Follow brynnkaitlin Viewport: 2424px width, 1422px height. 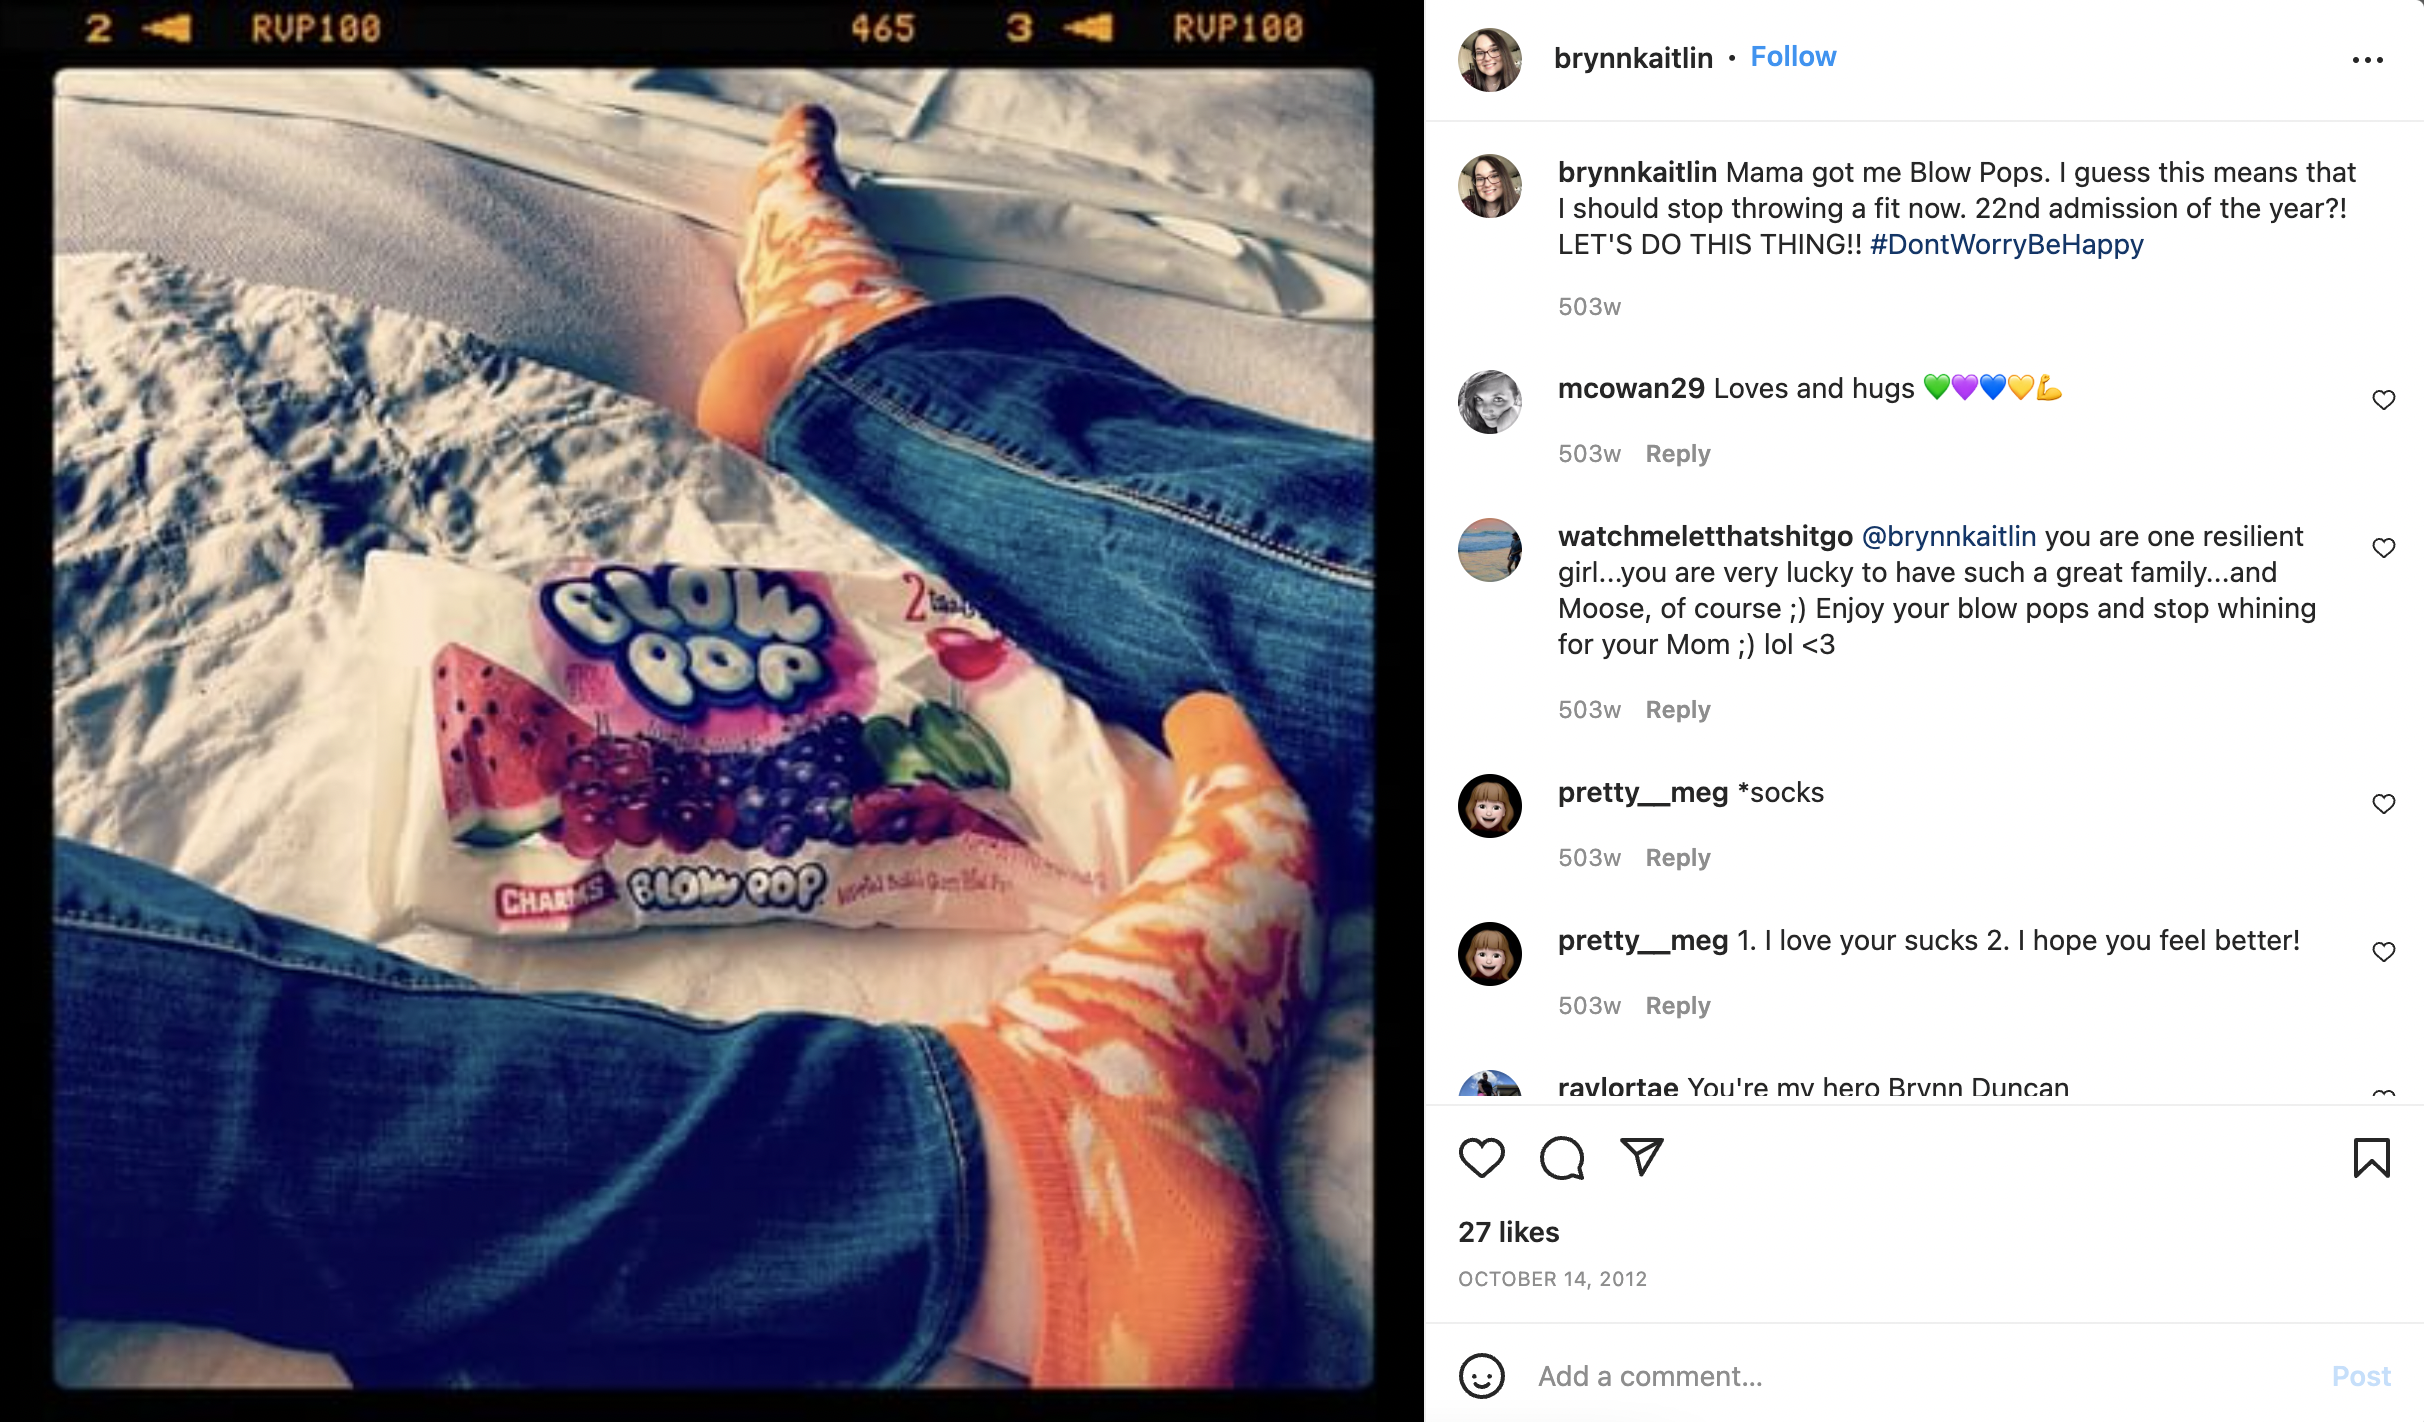tap(1793, 57)
